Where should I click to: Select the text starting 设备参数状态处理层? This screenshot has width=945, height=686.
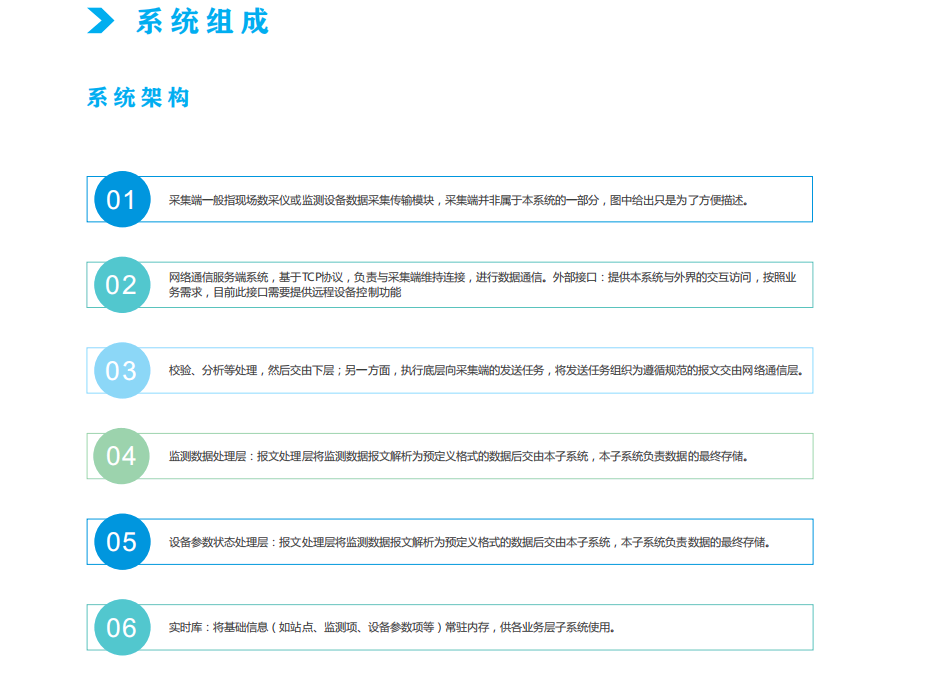(469, 543)
